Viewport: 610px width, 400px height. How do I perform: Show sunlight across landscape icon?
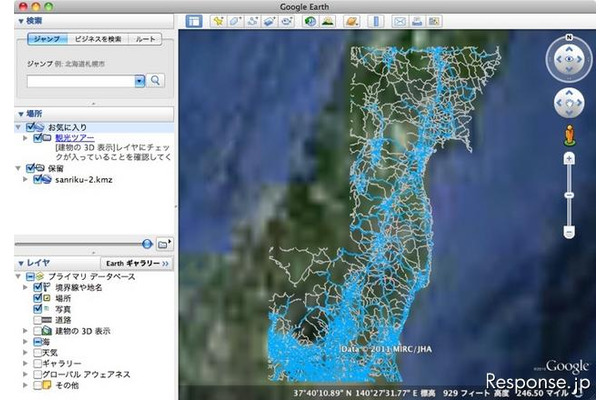point(328,21)
